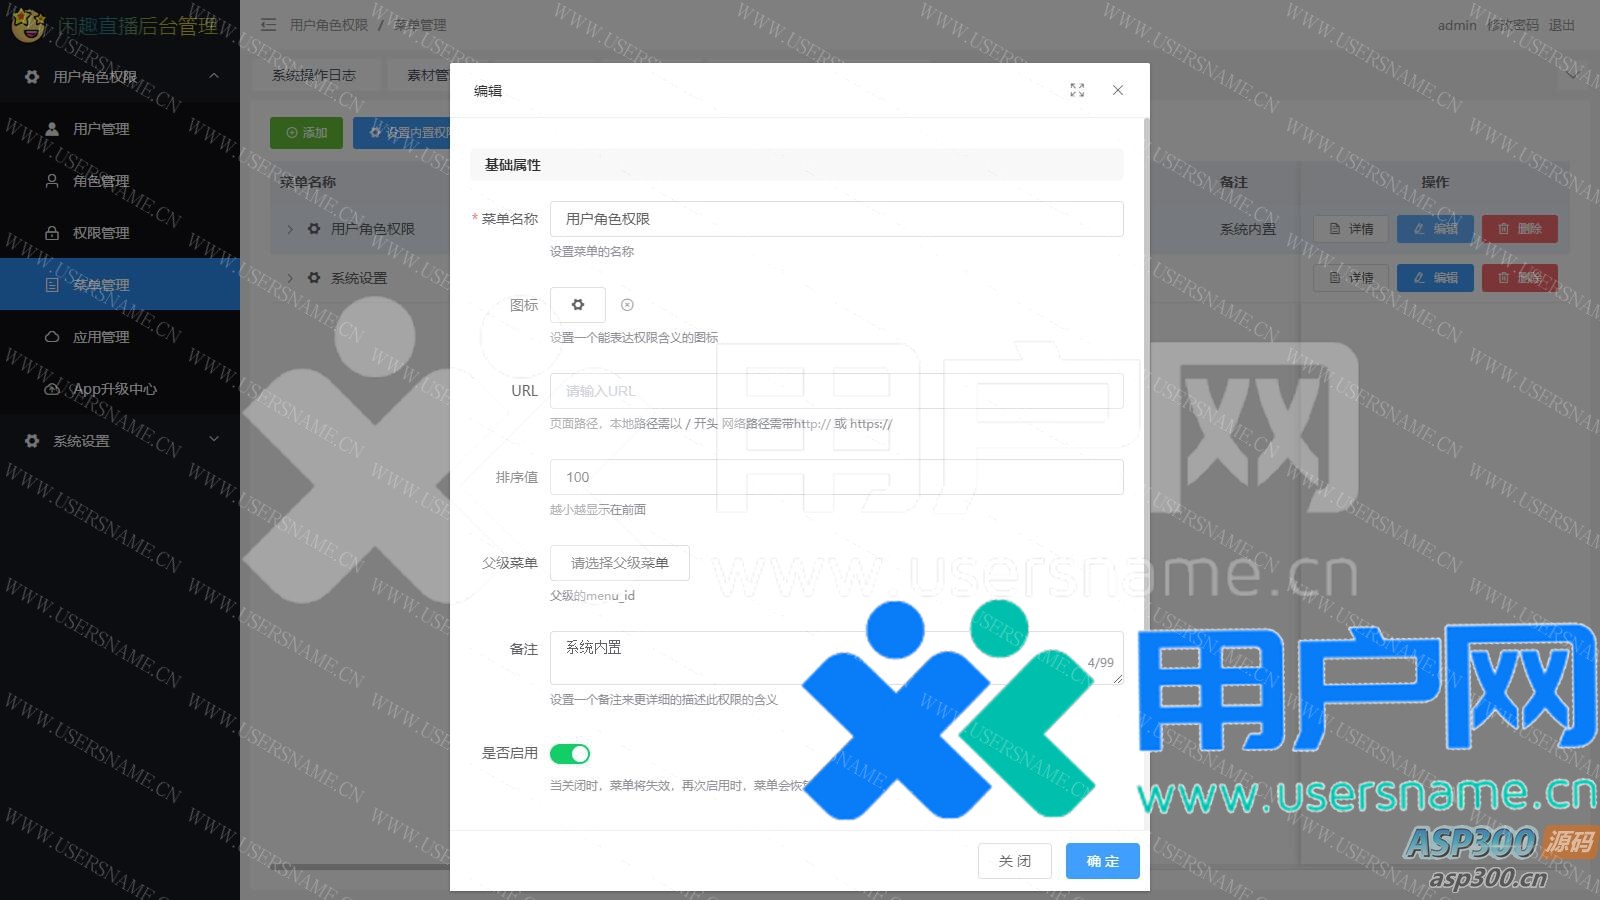
Task: Click the 设置内置权限 button
Action: [x=402, y=133]
